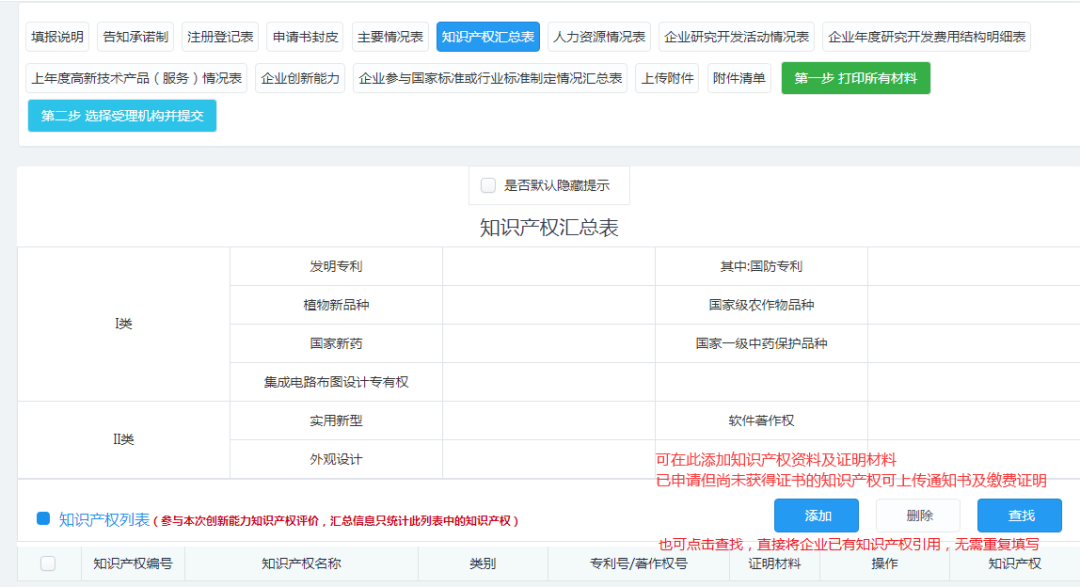
Task: Toggle 是否默认隐藏提示 checkbox
Action: click(x=488, y=185)
